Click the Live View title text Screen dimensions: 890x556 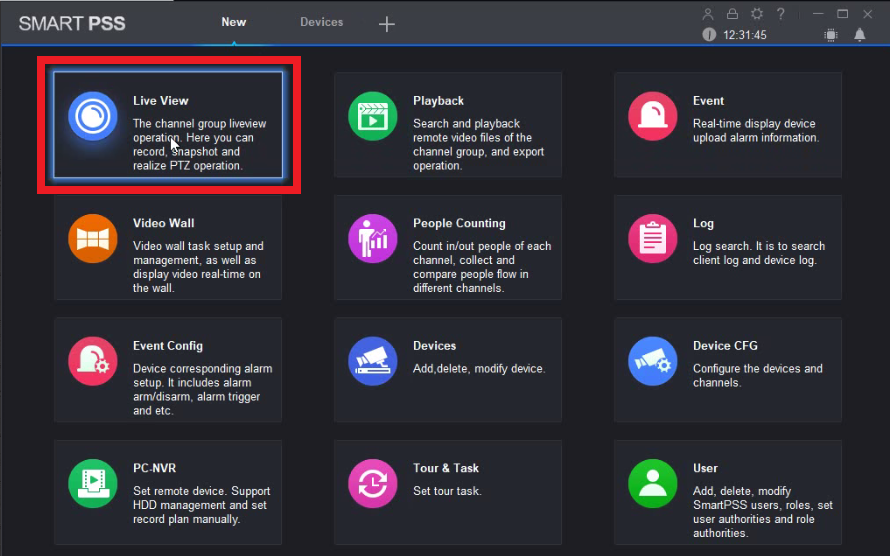pos(161,101)
